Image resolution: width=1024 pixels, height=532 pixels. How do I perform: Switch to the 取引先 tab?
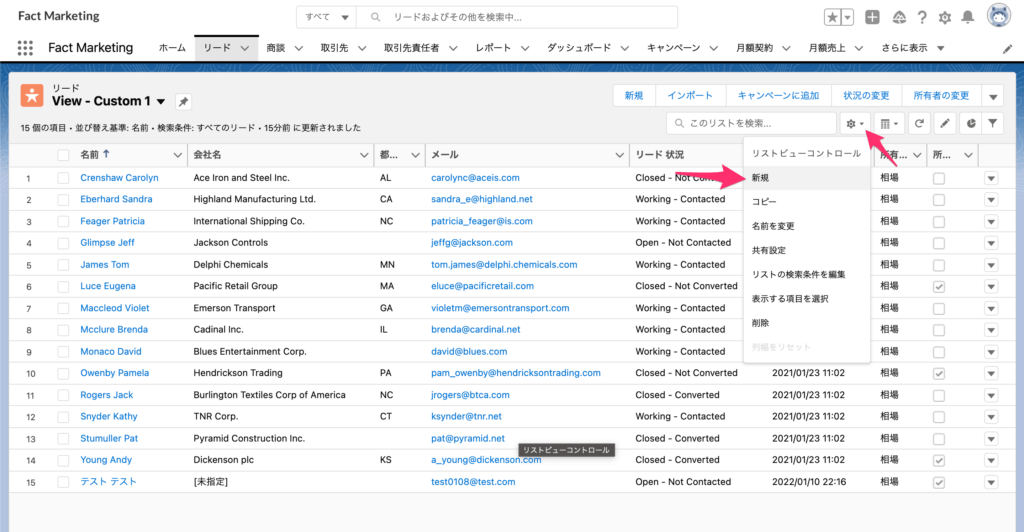[334, 48]
